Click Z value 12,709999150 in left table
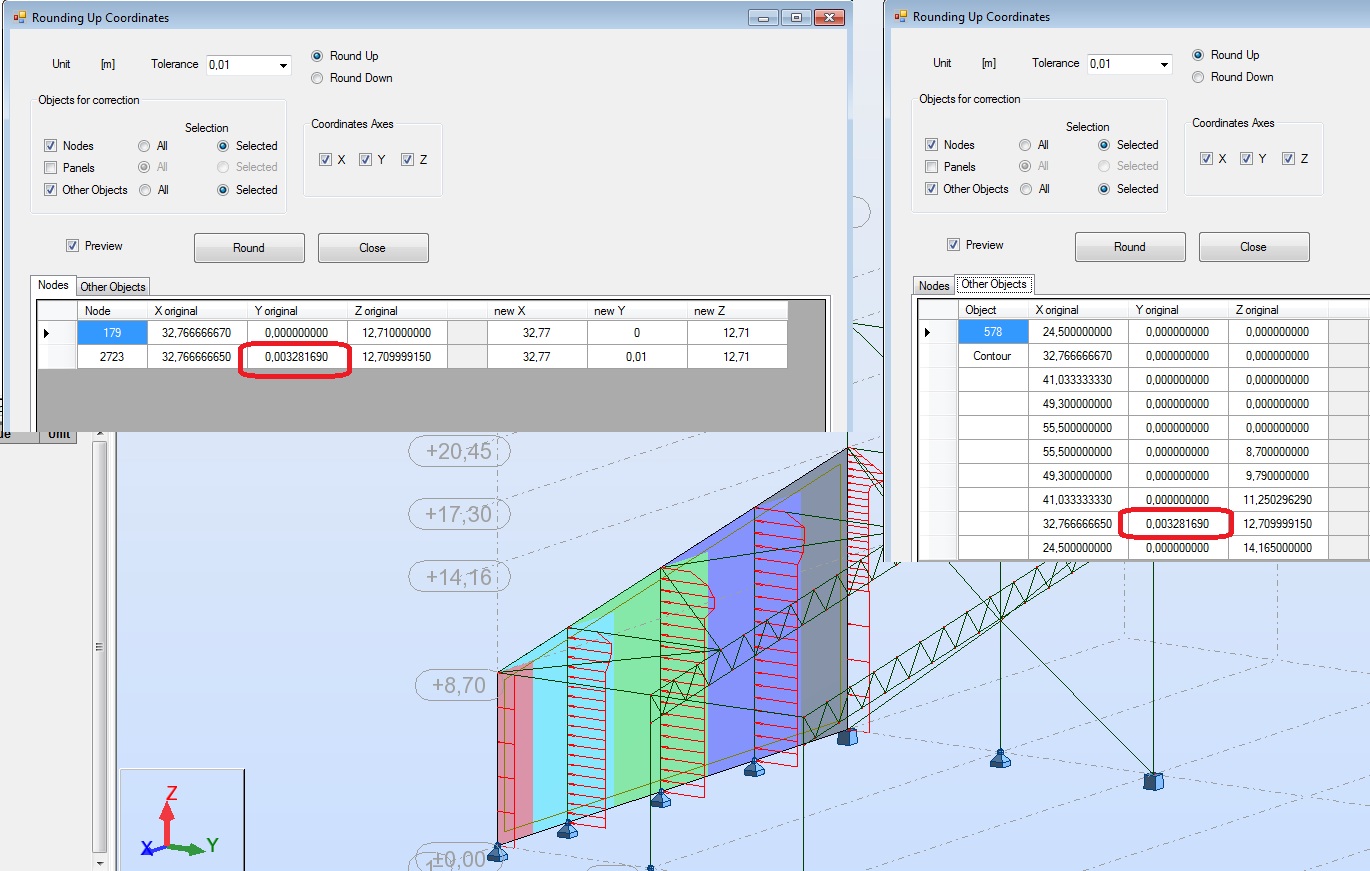1370x871 pixels. (x=397, y=357)
